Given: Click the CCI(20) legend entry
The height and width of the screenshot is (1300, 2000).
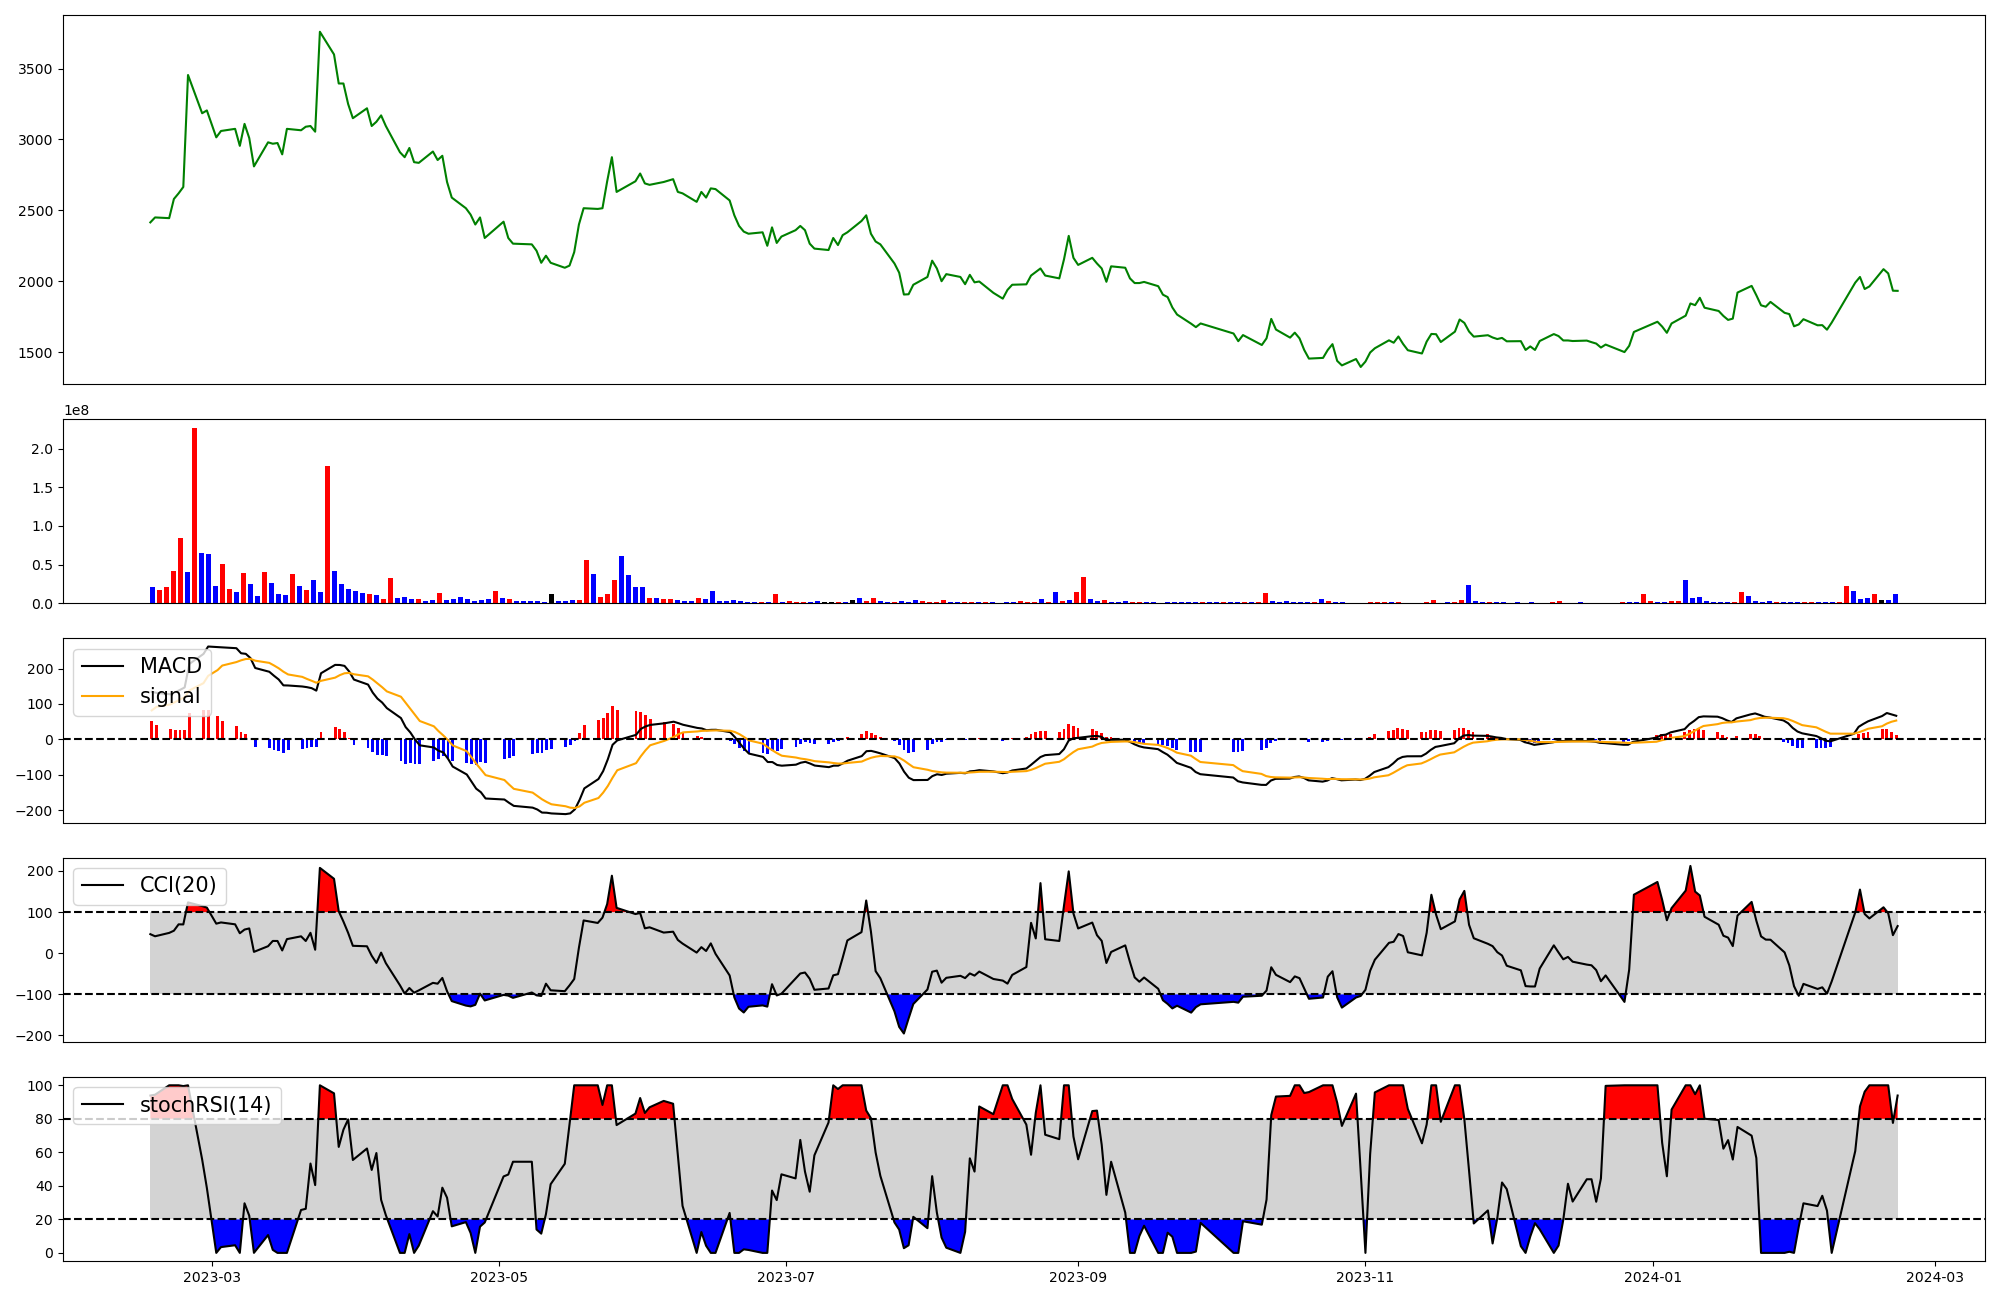Looking at the screenshot, I should [x=177, y=885].
